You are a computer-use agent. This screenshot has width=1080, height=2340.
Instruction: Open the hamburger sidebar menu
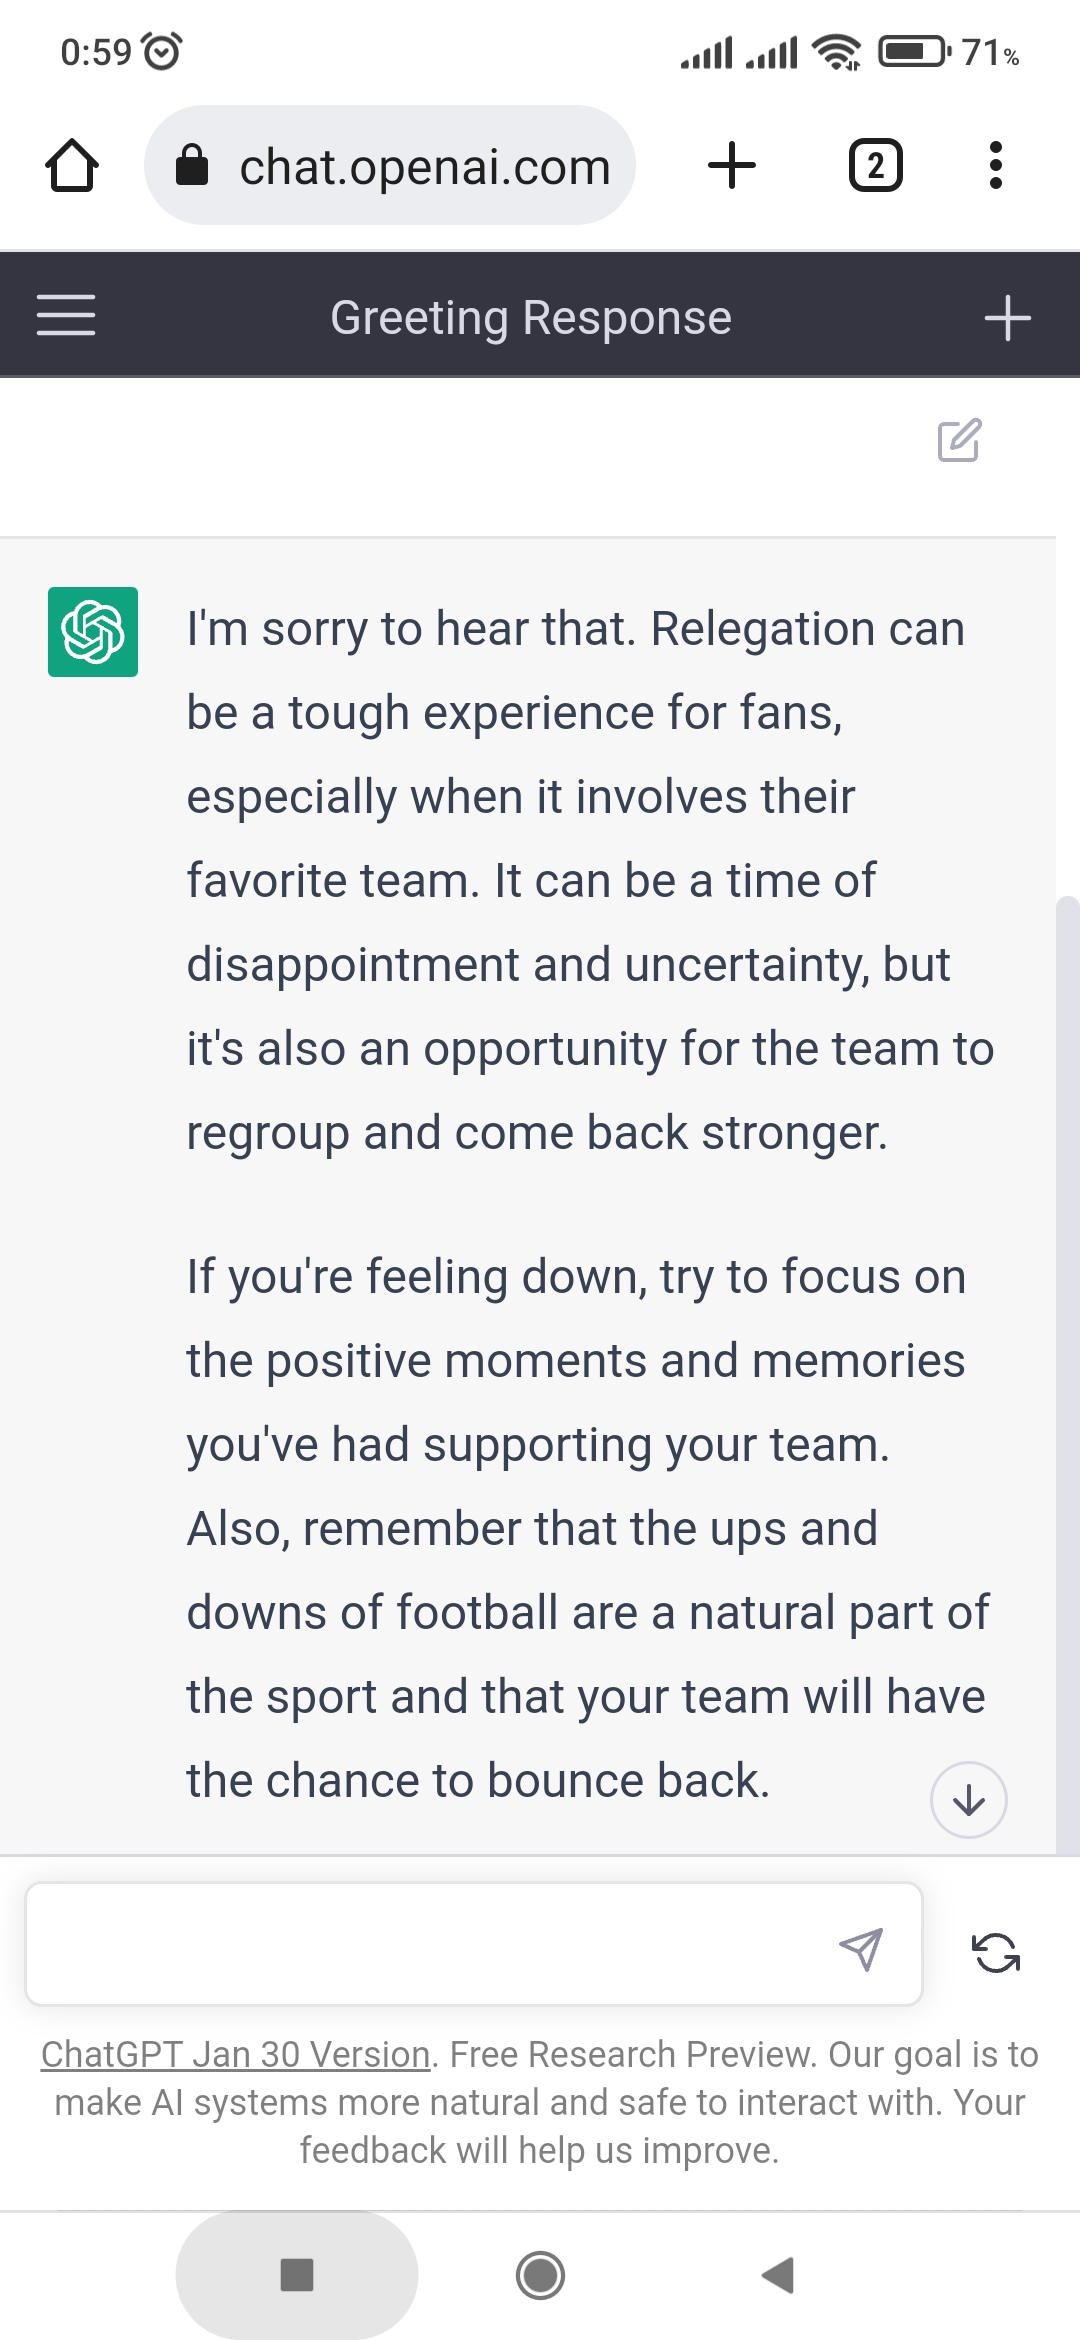point(66,316)
